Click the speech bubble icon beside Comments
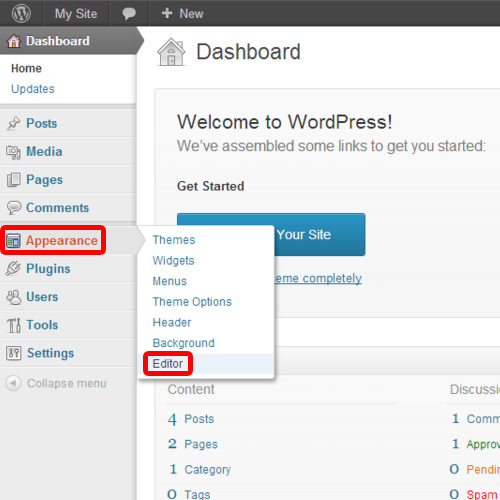 click(x=14, y=208)
